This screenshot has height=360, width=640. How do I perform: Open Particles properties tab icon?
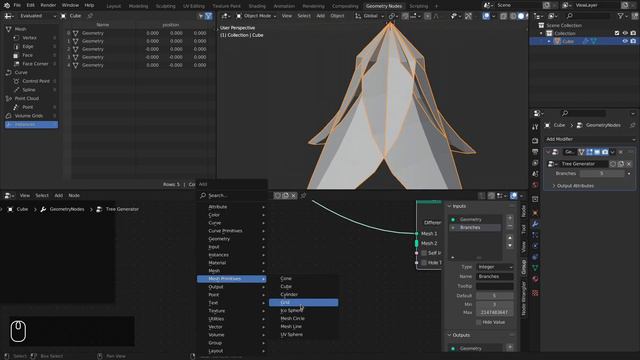pos(535,235)
